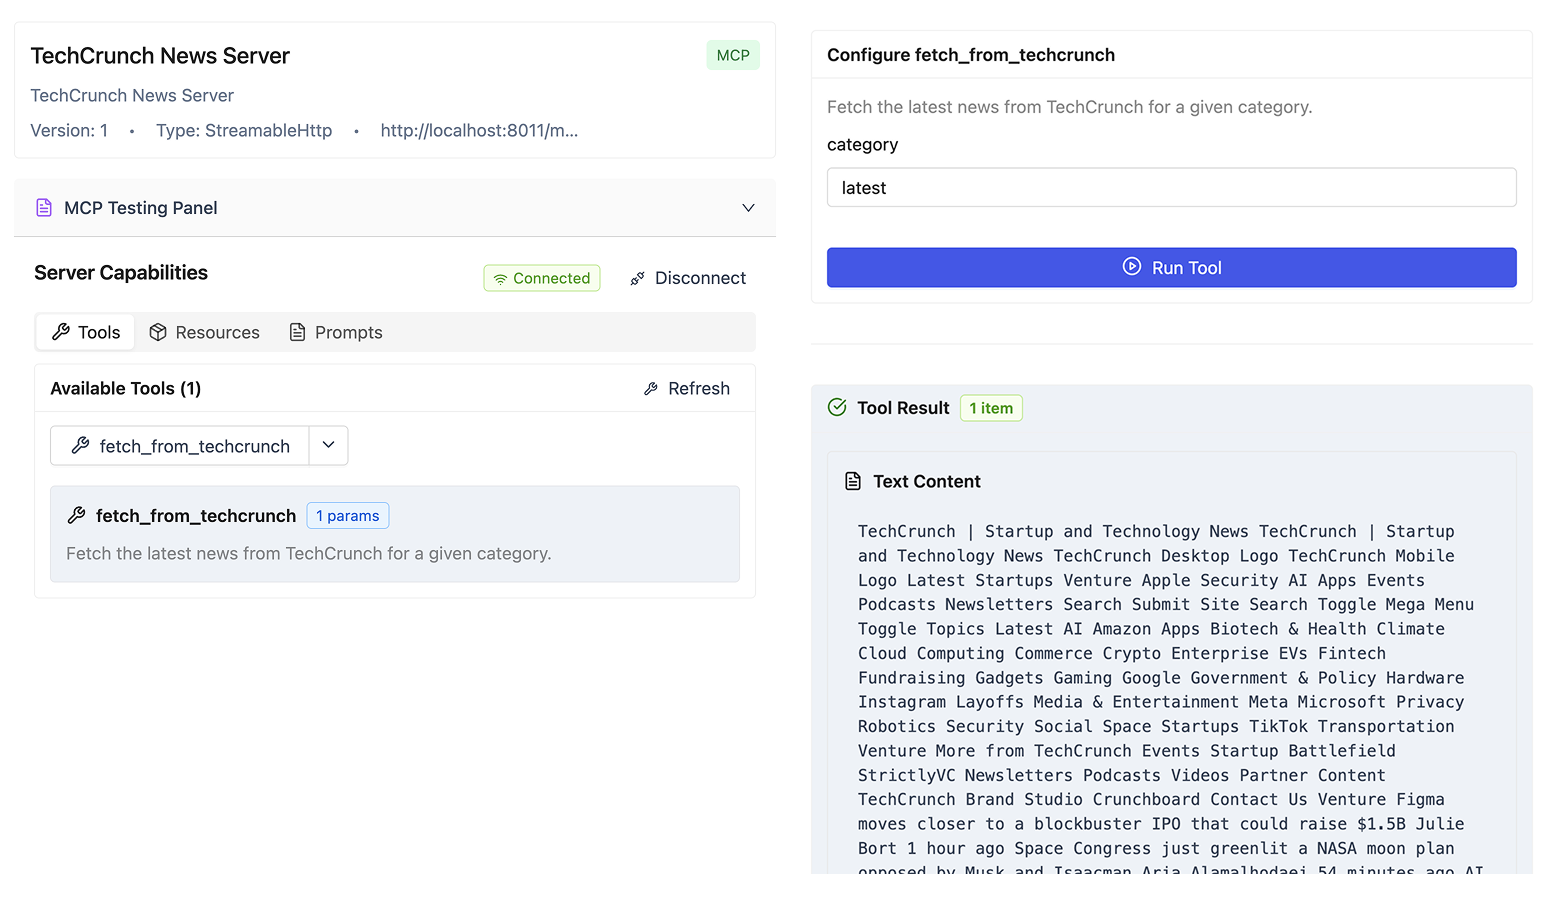
Task: Click the Configure fetch_from_techcrunch heading
Action: 971,55
